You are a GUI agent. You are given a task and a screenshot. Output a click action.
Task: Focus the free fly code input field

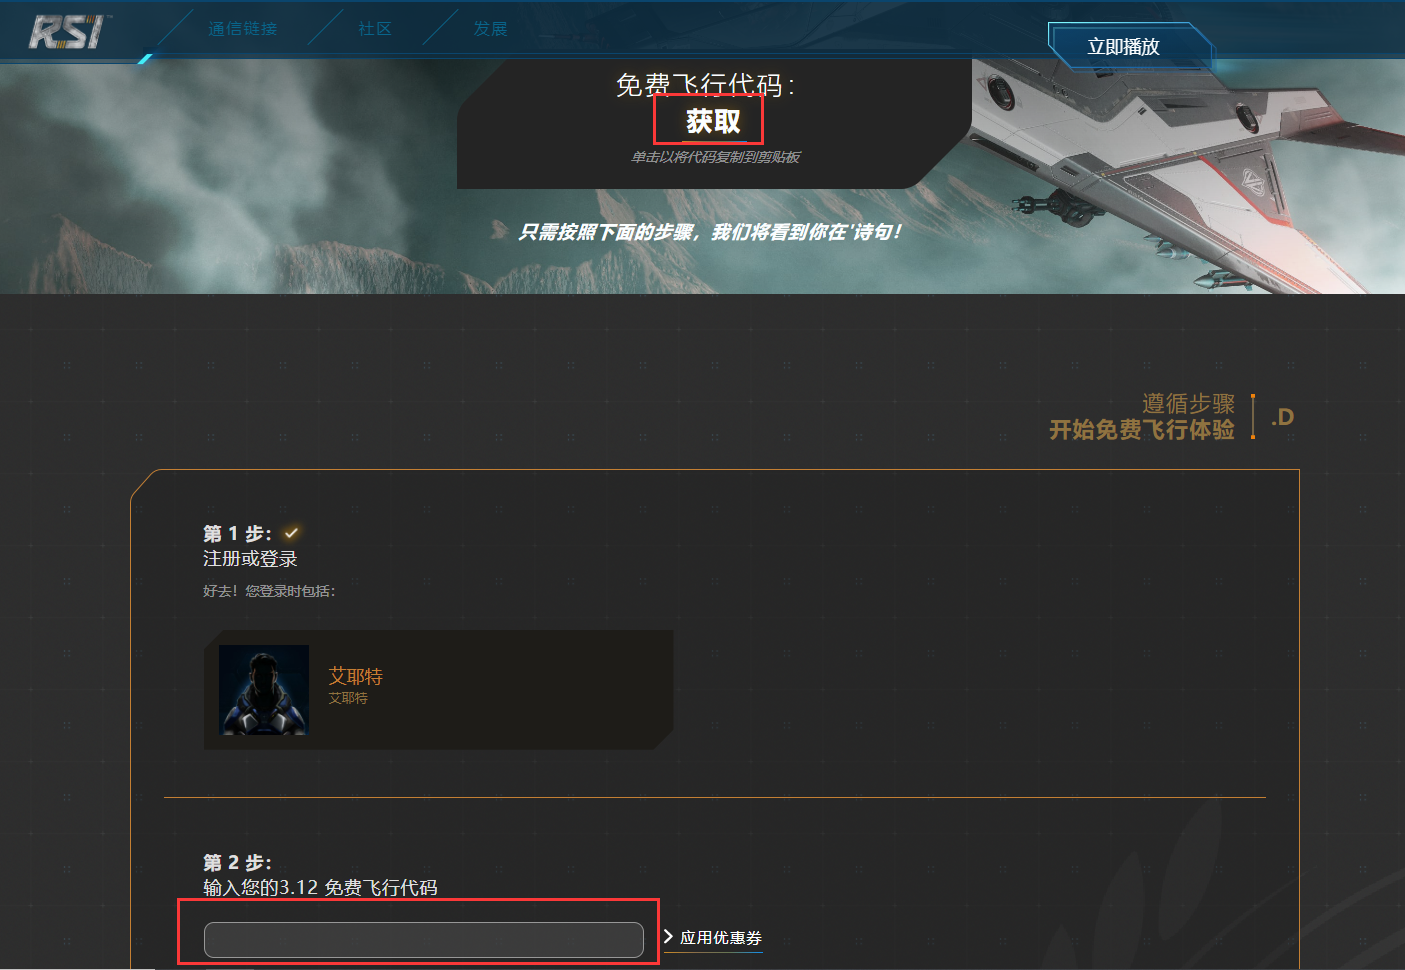pyautogui.click(x=423, y=940)
